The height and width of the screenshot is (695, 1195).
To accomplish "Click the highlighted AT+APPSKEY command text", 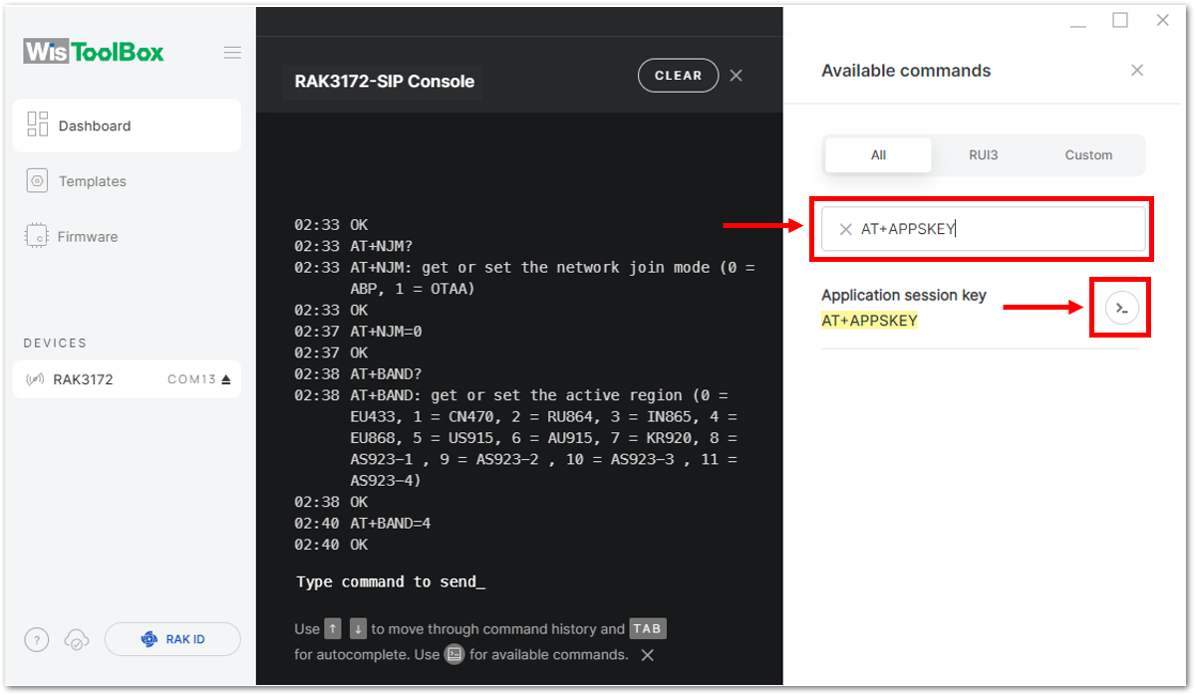I will click(870, 321).
